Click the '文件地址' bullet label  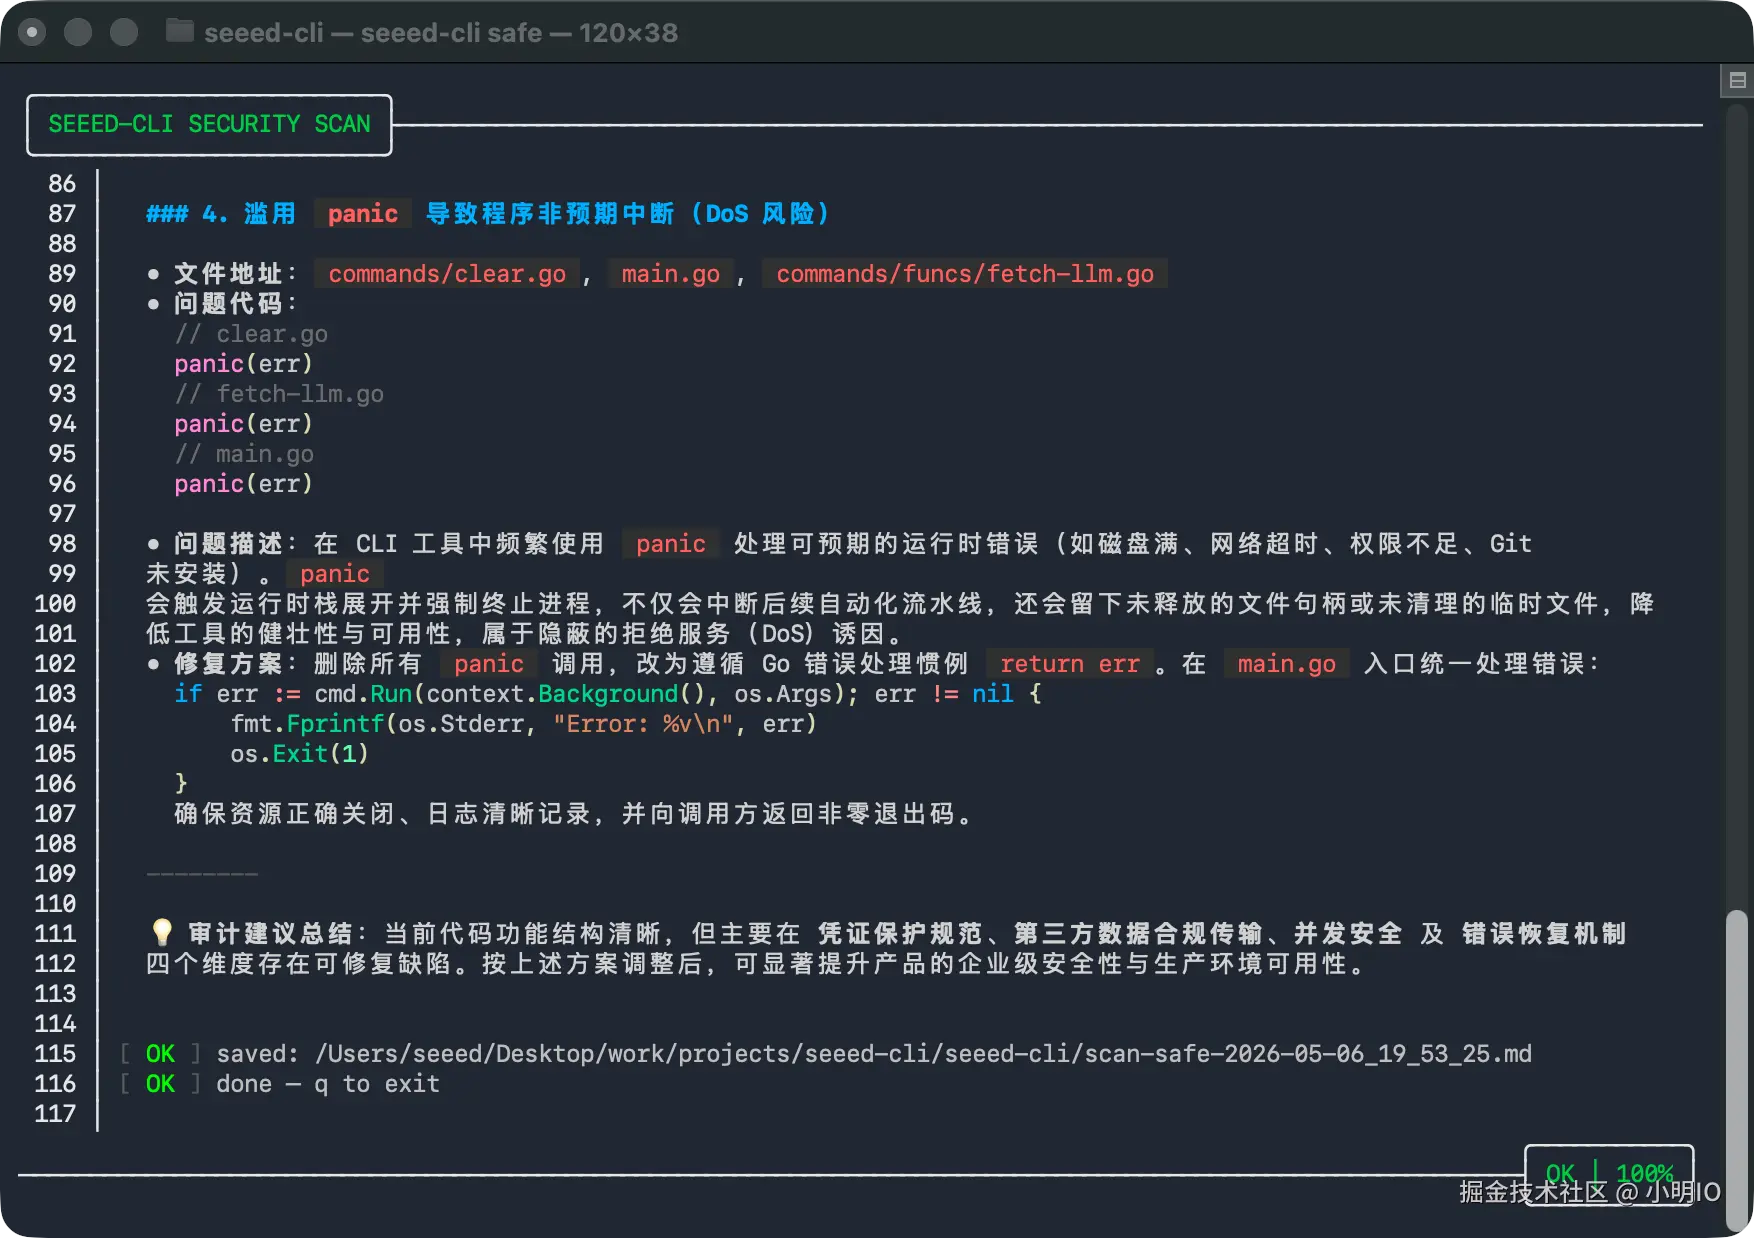point(228,274)
